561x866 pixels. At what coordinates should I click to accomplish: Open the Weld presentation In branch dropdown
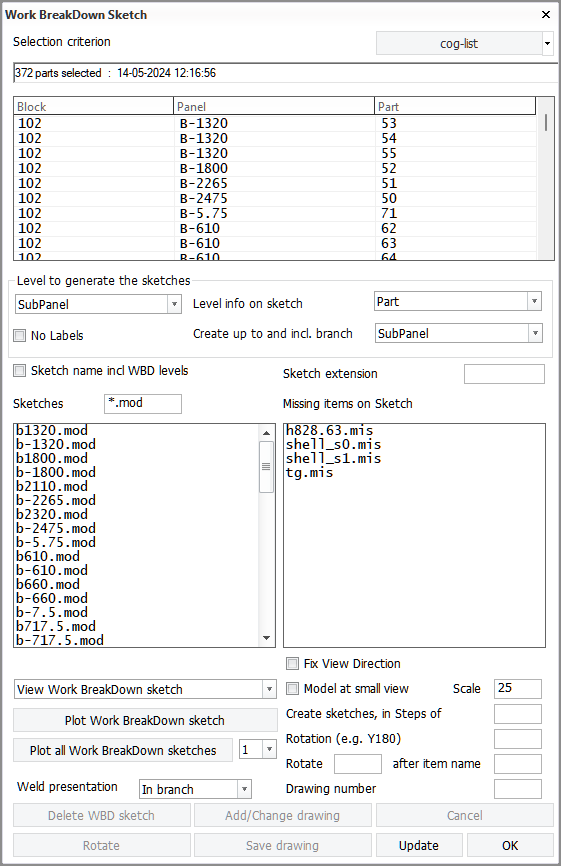[244, 789]
